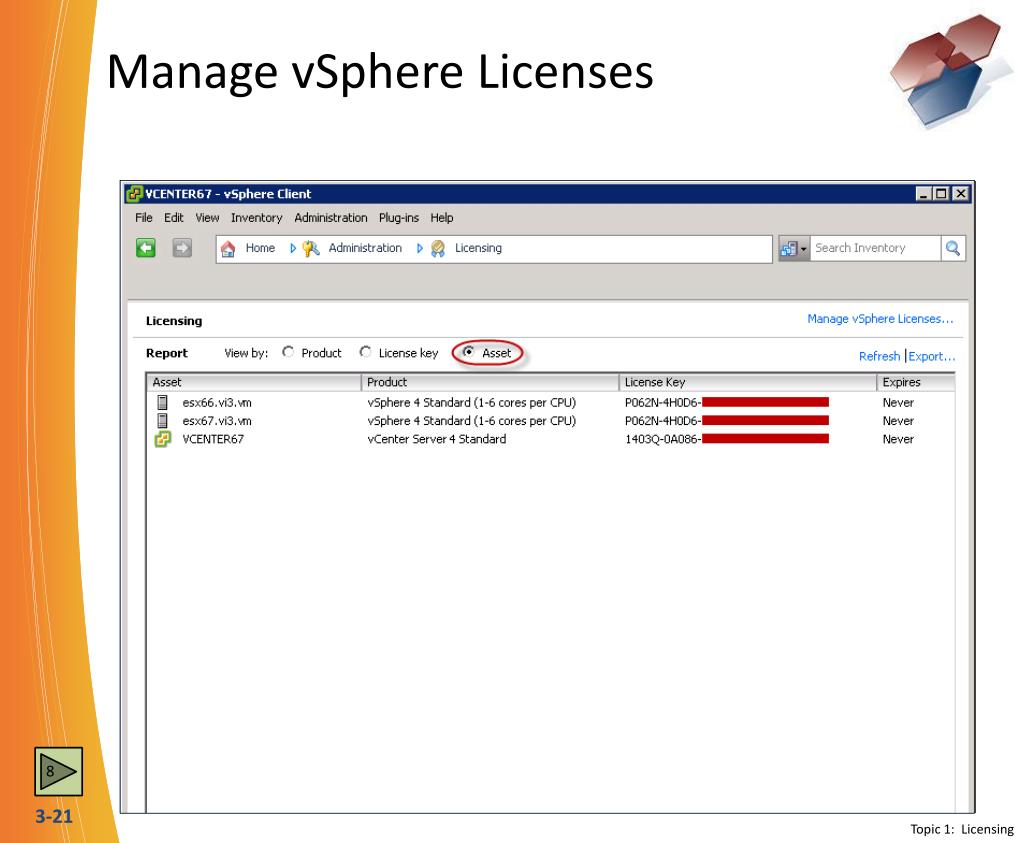Click the 1403Q-0A086 license key cell
1024x843 pixels.
[x=727, y=439]
